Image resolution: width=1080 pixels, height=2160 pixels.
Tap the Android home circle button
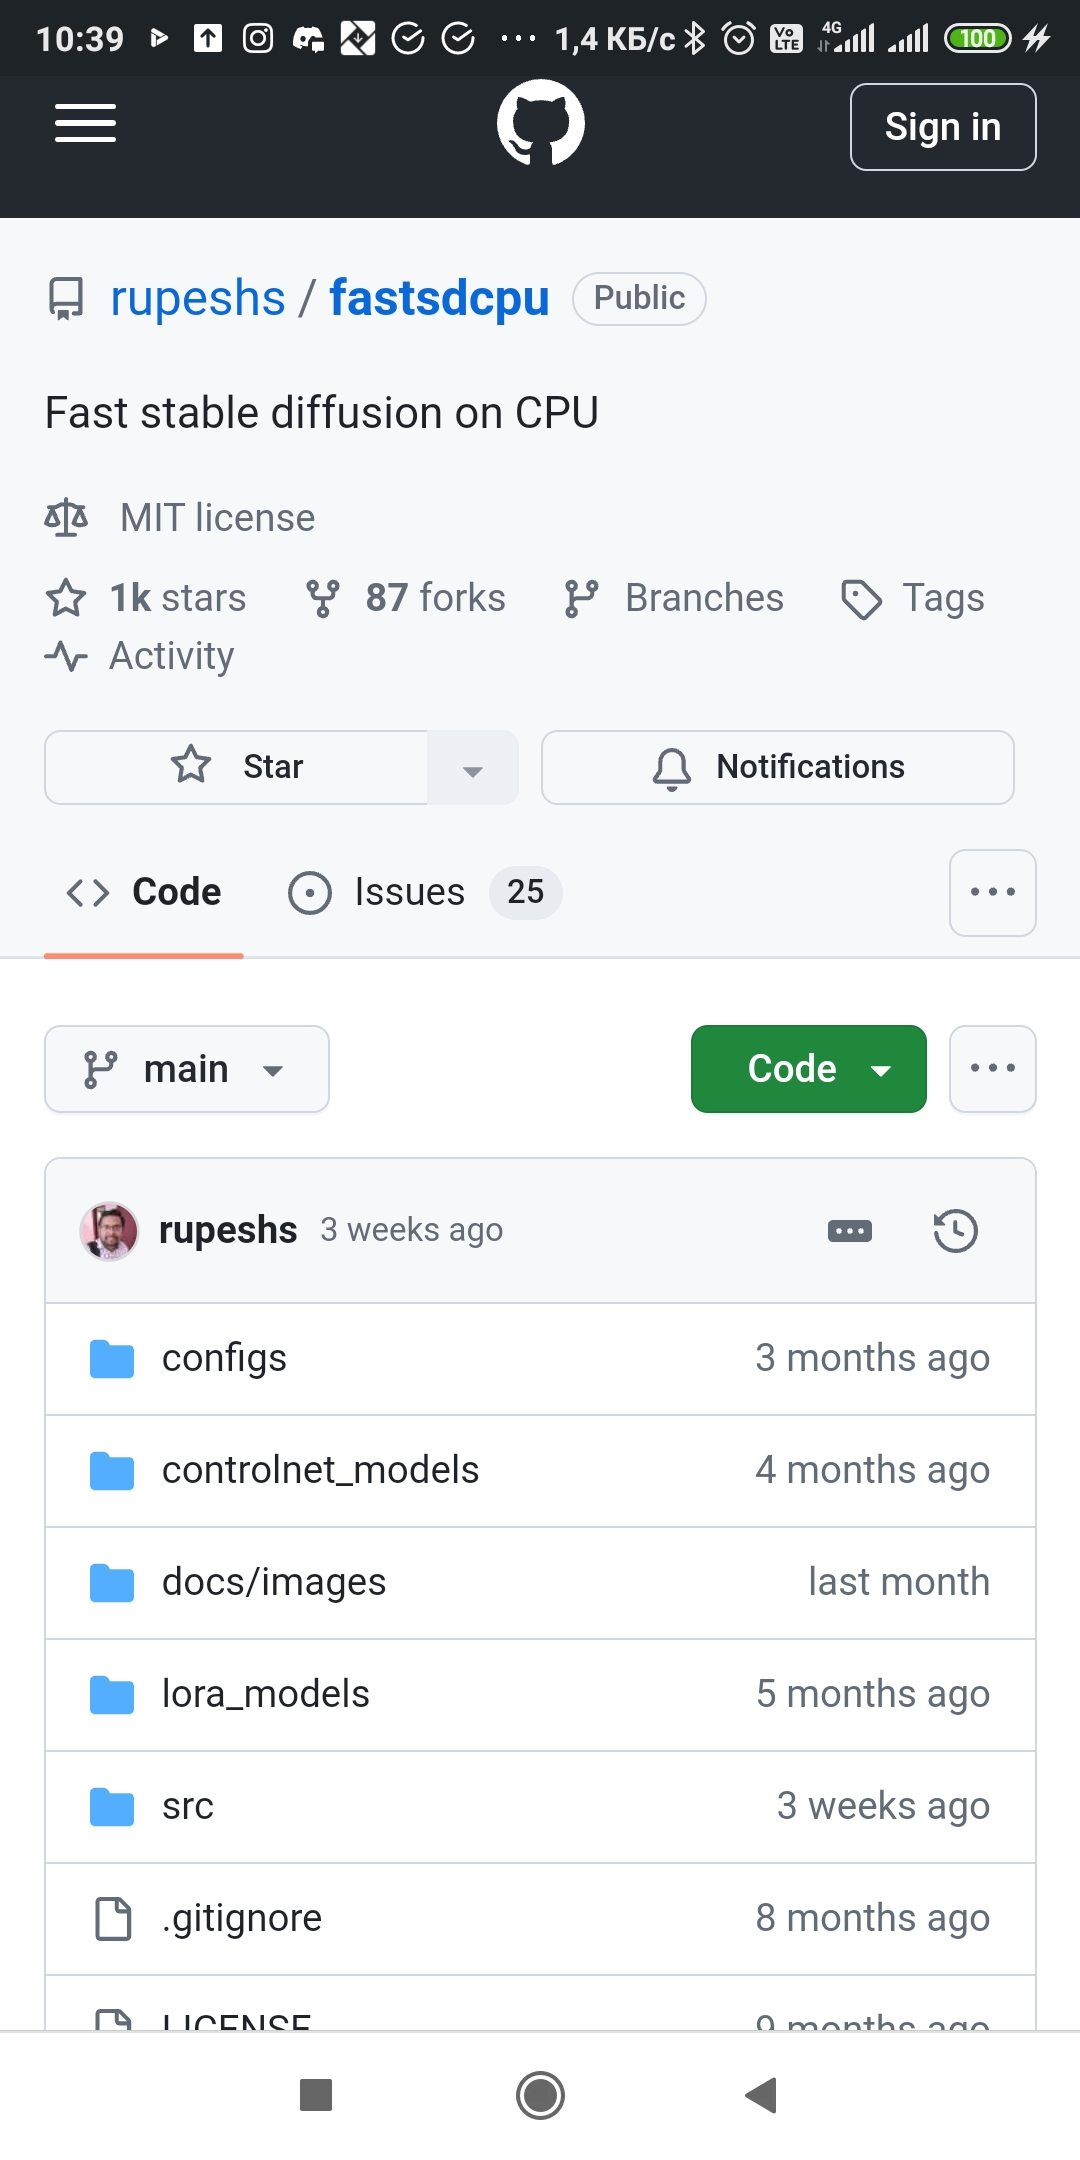pyautogui.click(x=541, y=2095)
